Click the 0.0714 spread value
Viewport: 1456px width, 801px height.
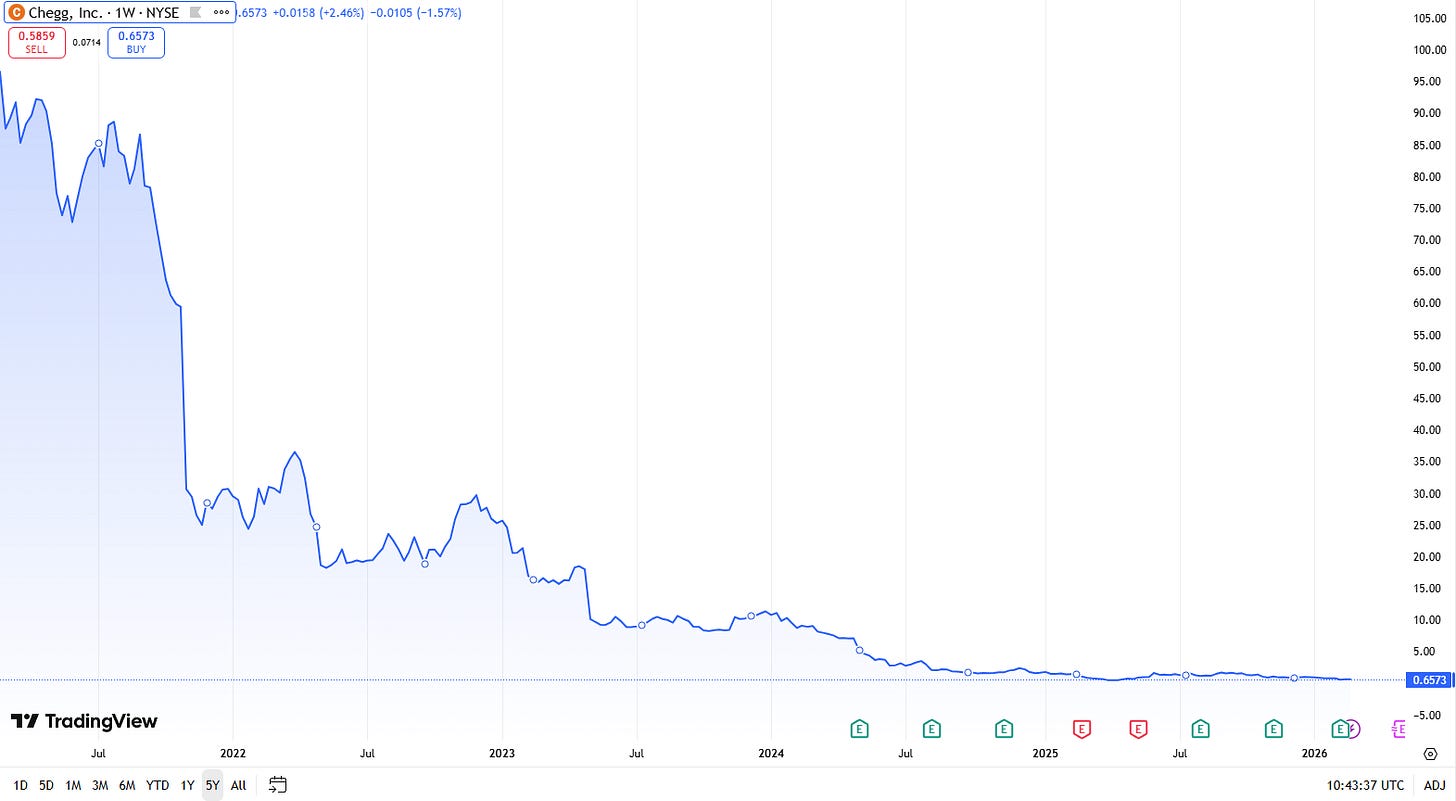tap(87, 42)
